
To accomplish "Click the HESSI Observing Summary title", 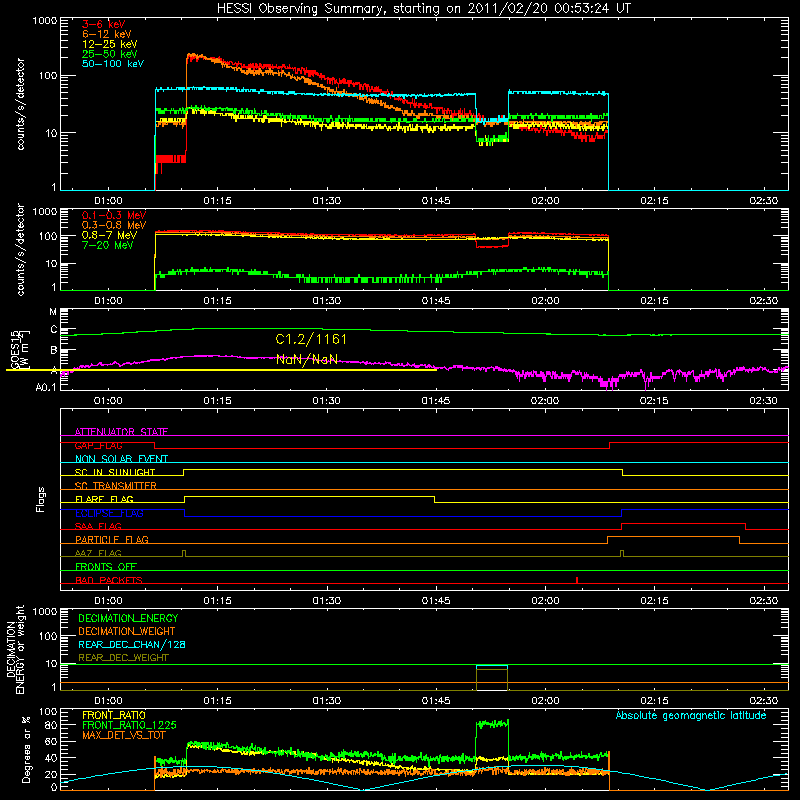I will (x=423, y=8).
